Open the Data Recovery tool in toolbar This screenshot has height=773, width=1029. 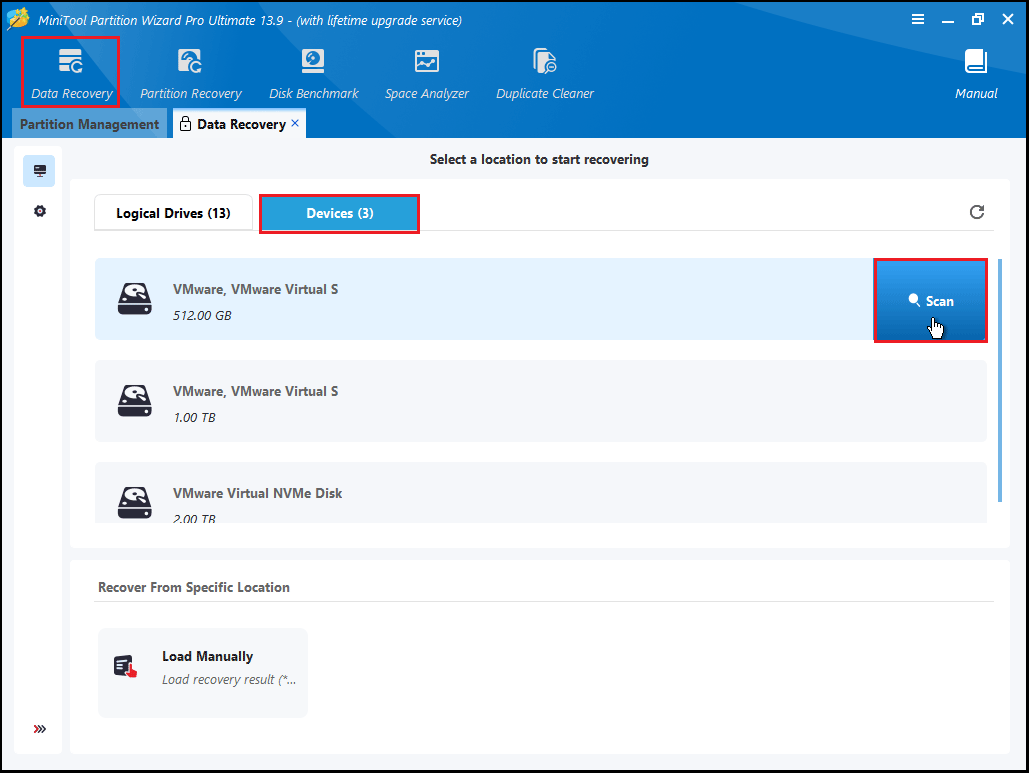click(71, 72)
